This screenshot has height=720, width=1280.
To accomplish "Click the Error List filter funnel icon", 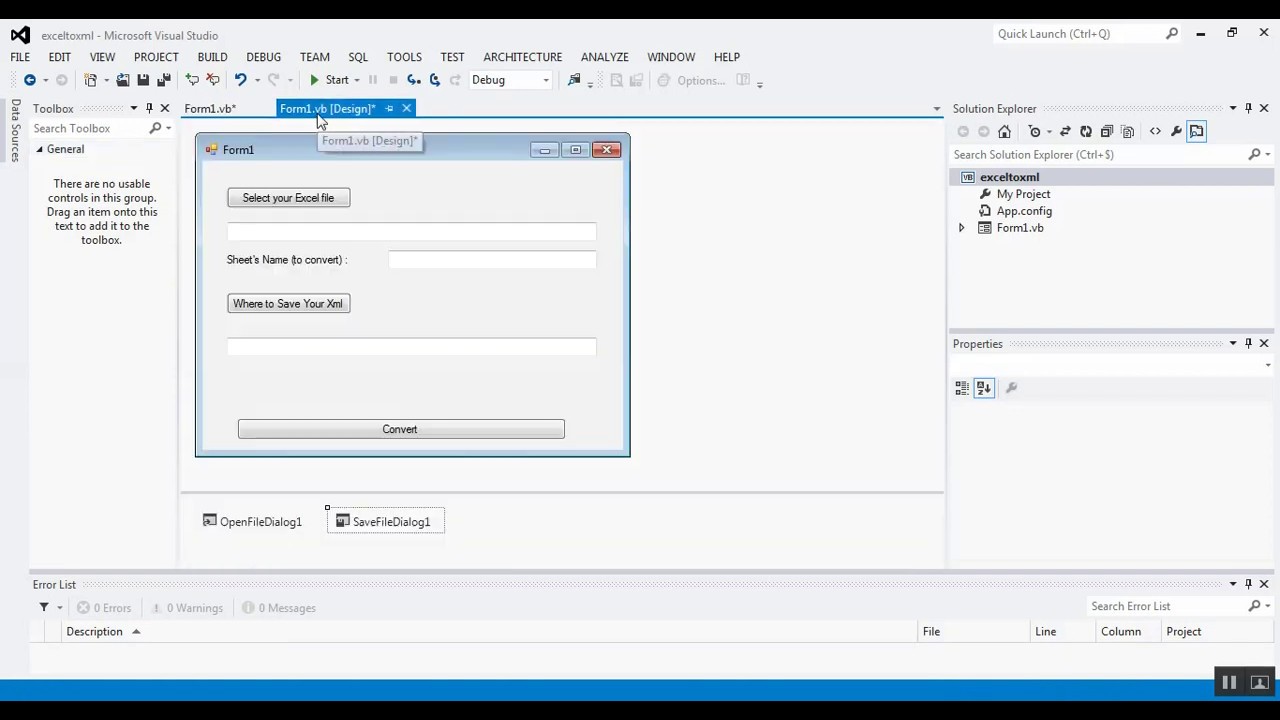I will [x=44, y=608].
